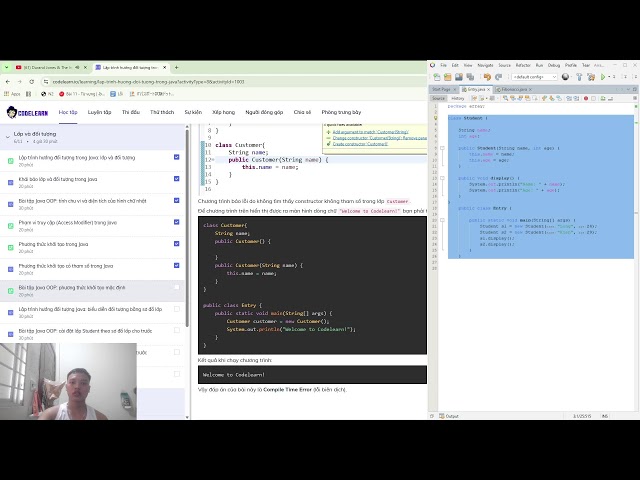The width and height of the screenshot is (640, 480).
Task: Click CodeLearn logo
Action: pos(27,112)
